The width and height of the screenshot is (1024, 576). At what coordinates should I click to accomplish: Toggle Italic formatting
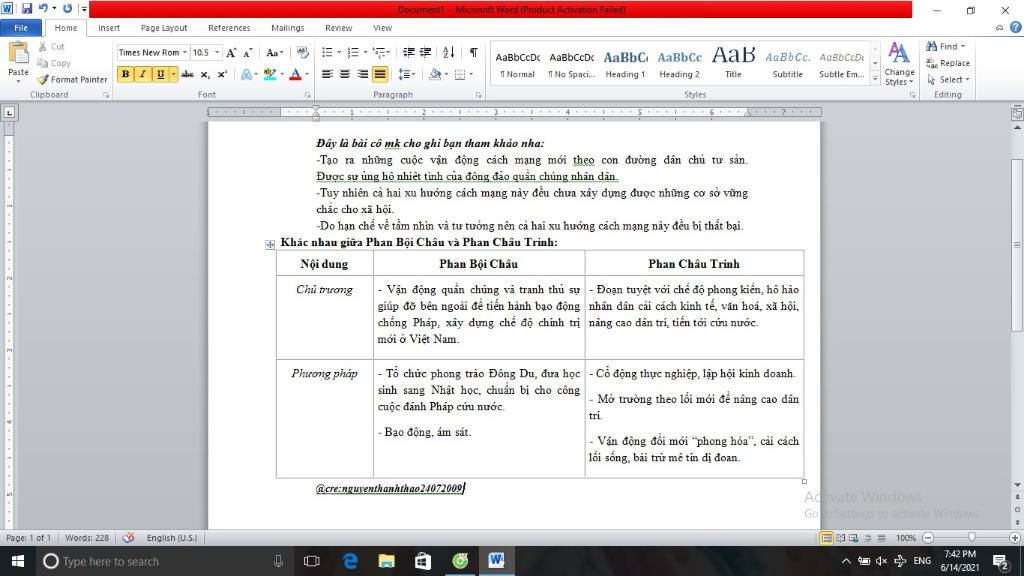tap(142, 74)
